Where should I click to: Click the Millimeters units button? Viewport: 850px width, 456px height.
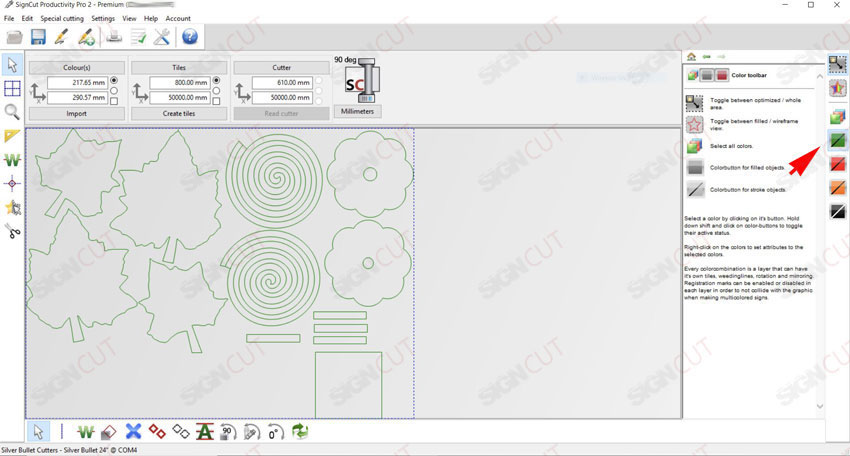357,111
